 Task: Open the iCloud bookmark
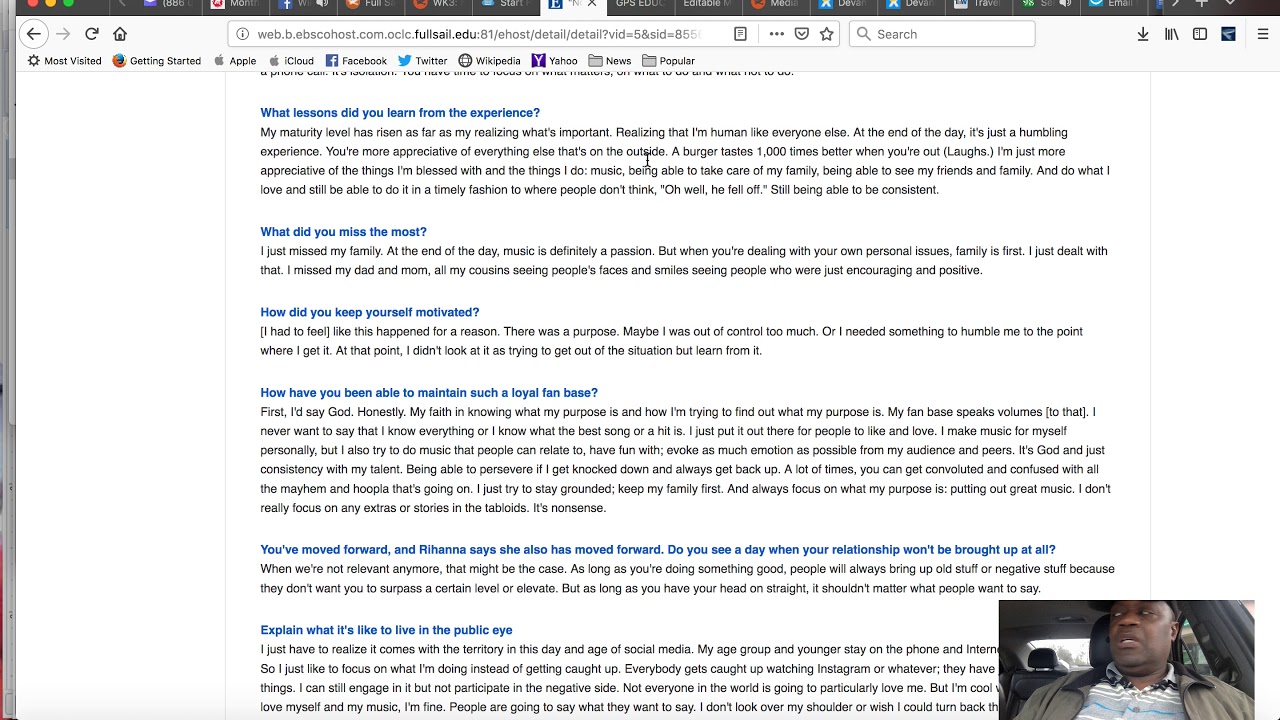290,61
